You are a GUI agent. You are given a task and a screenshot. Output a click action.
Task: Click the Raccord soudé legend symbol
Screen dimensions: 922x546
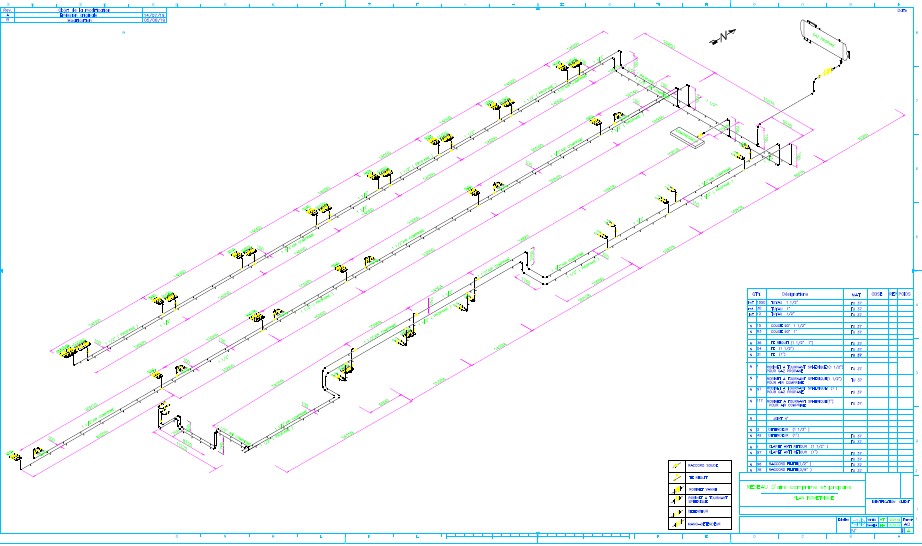pyautogui.click(x=676, y=465)
